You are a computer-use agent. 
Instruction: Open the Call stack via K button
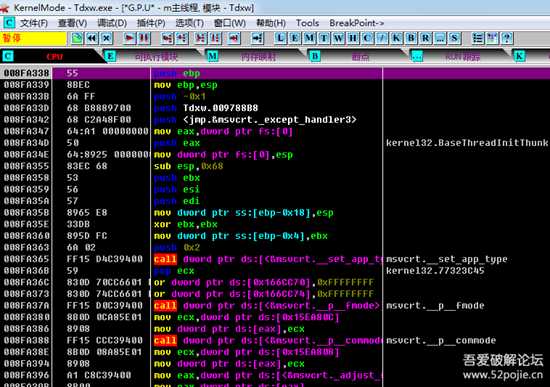(x=396, y=38)
